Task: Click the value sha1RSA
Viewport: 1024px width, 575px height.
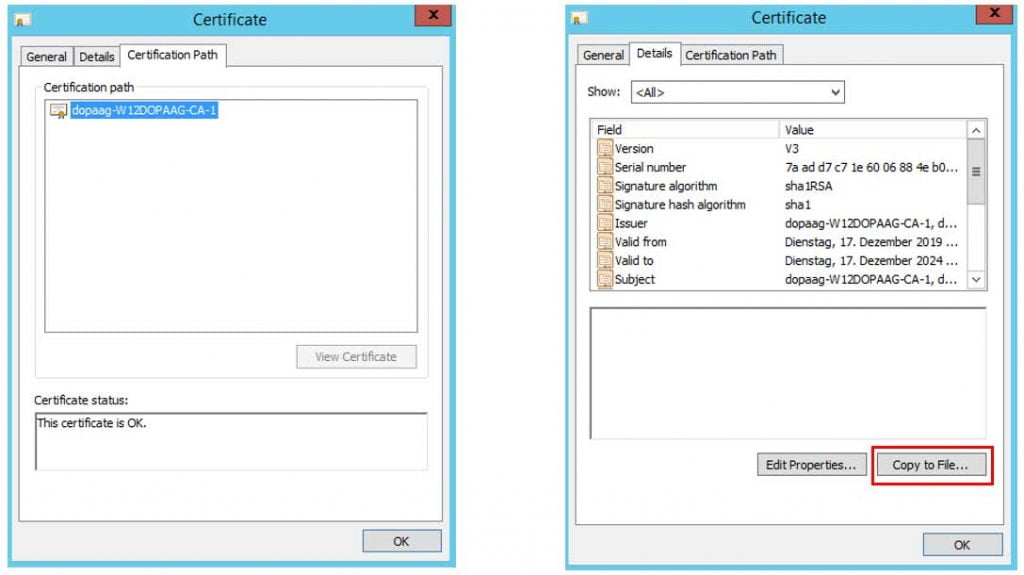Action: click(808, 186)
